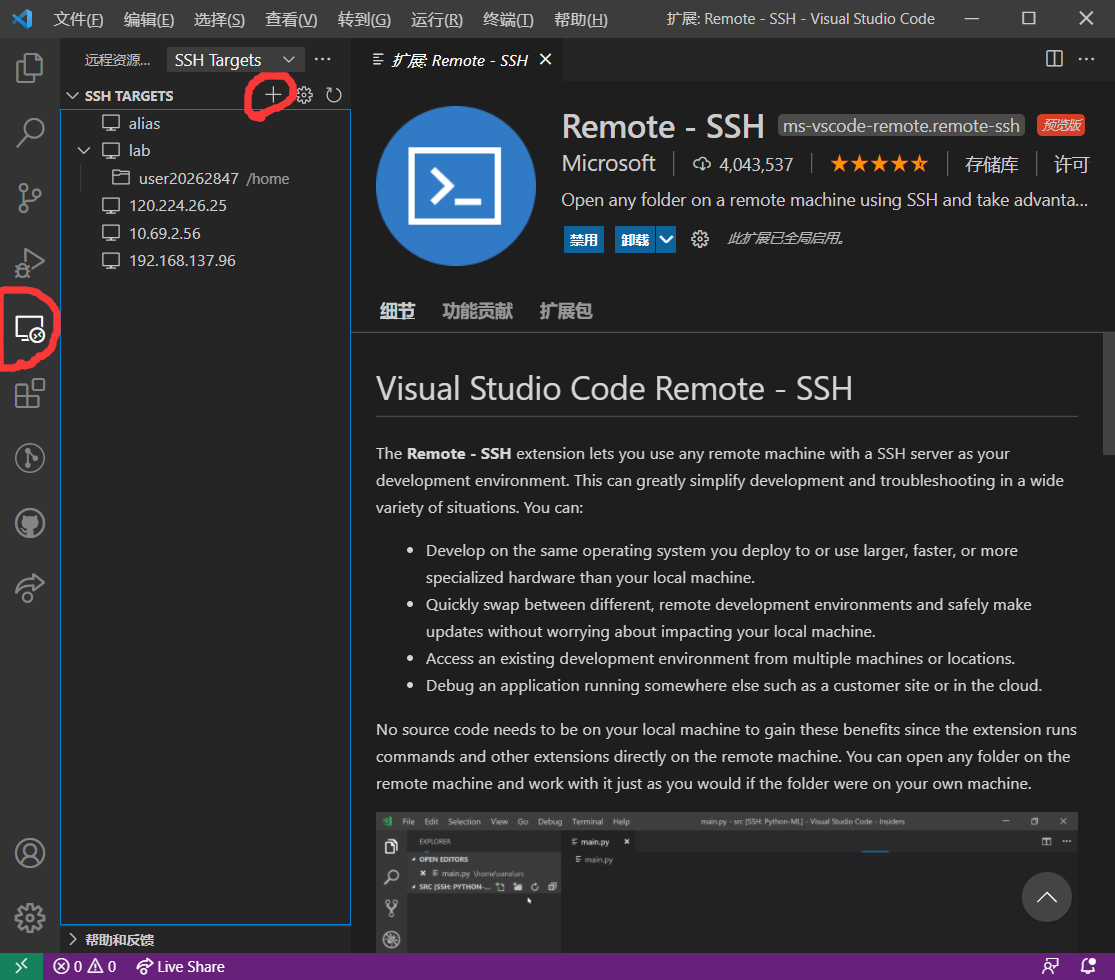This screenshot has height=980, width=1115.
Task: Expand the 帮助和反馈 section
Action: pyautogui.click(x=72, y=939)
